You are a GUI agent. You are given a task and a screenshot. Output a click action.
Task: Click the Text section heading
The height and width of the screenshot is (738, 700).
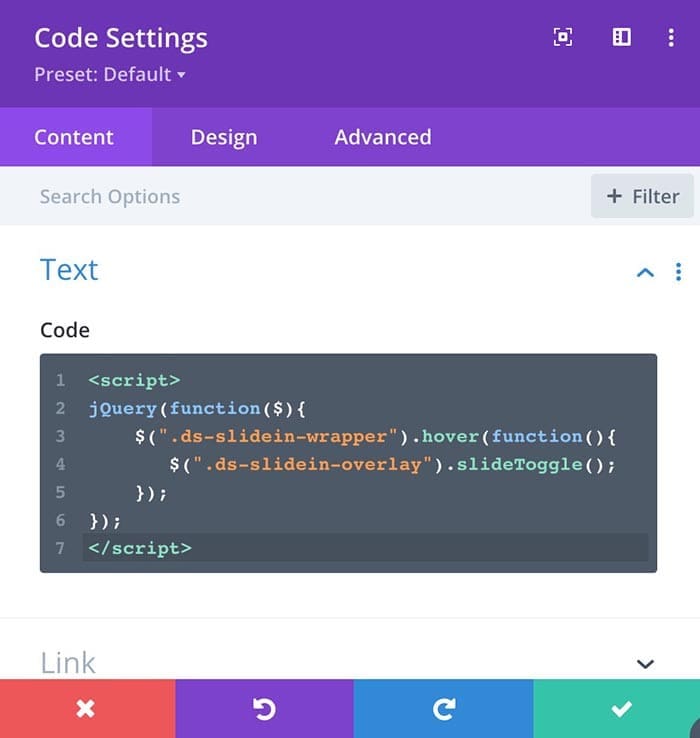coord(69,270)
